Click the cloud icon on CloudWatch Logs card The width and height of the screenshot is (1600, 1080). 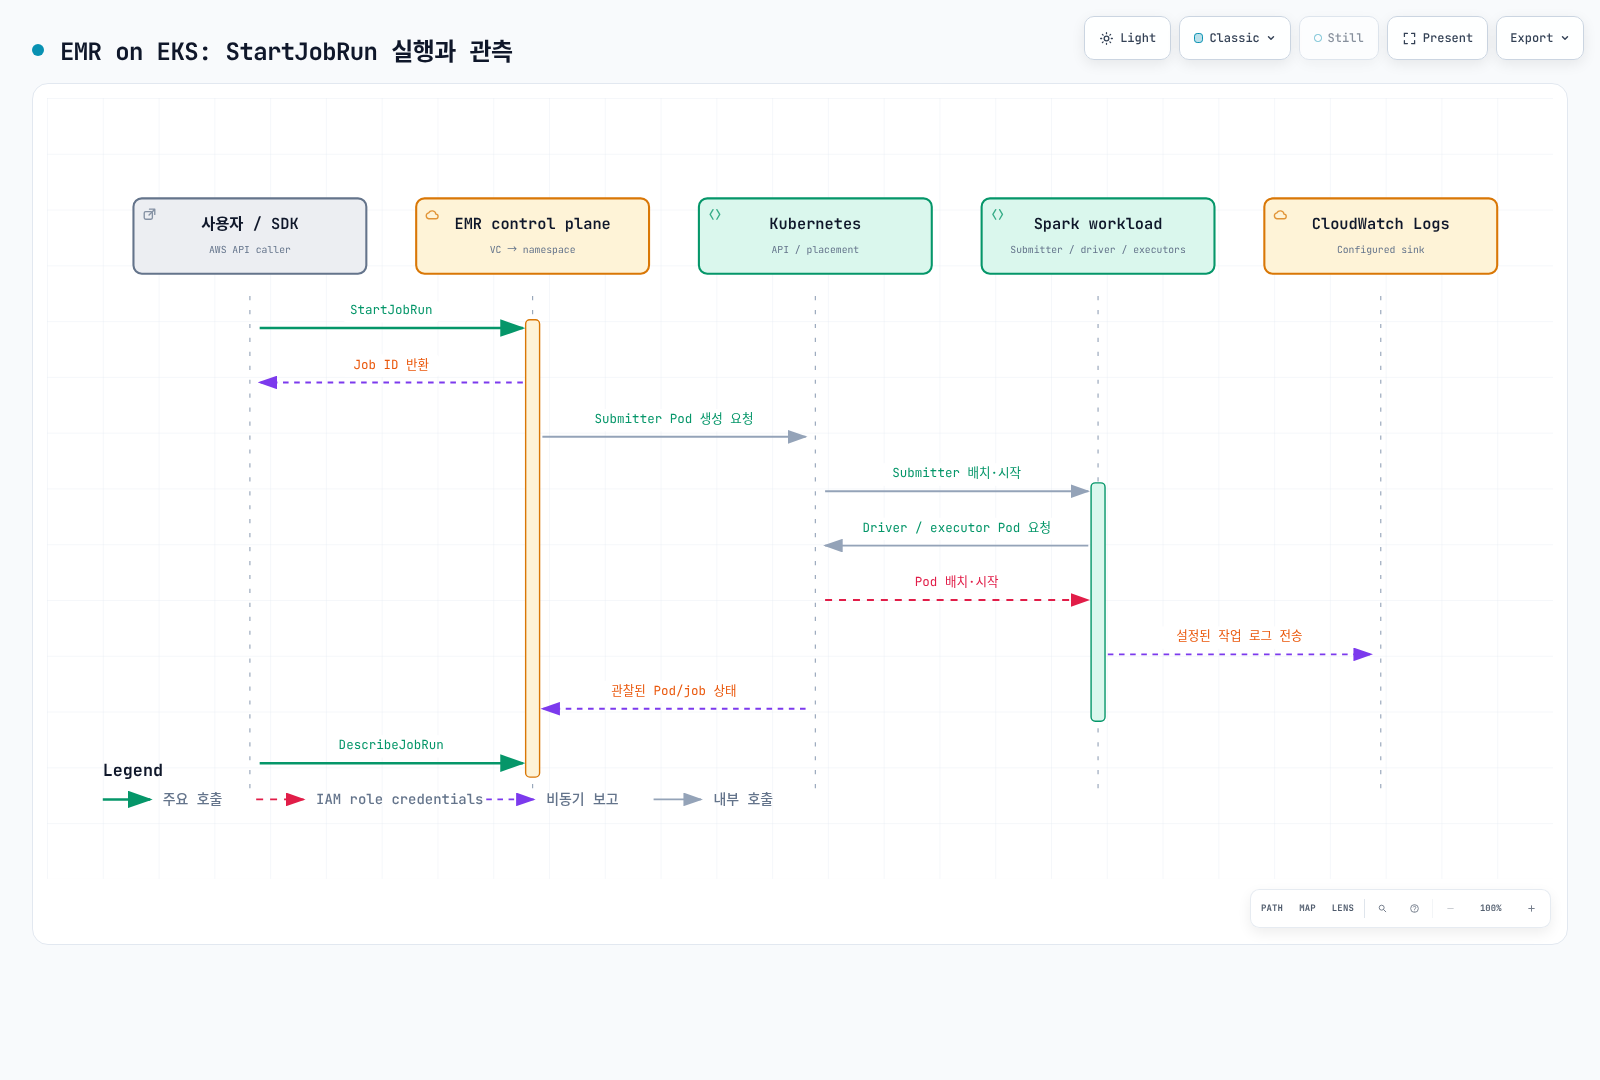pos(1280,214)
